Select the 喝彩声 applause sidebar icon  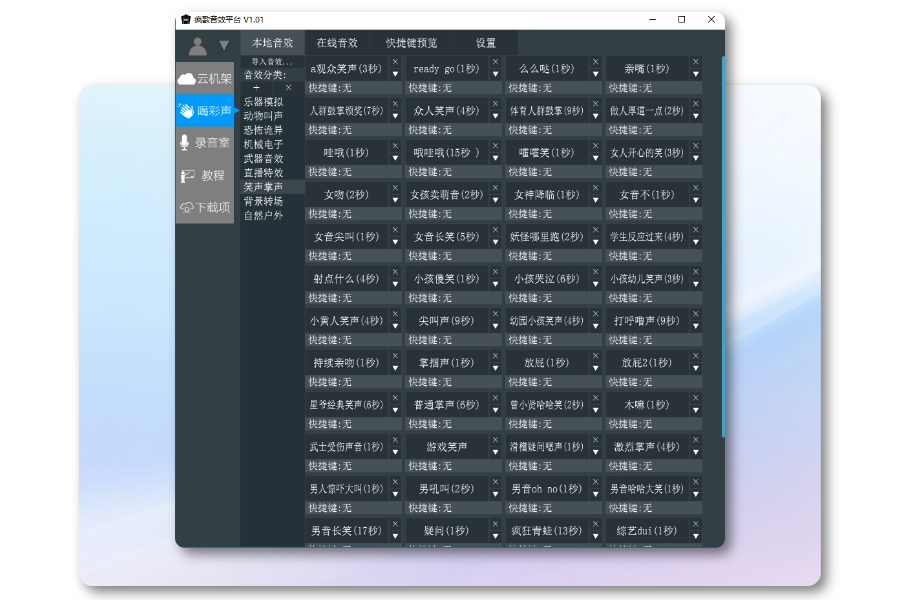[x=205, y=110]
